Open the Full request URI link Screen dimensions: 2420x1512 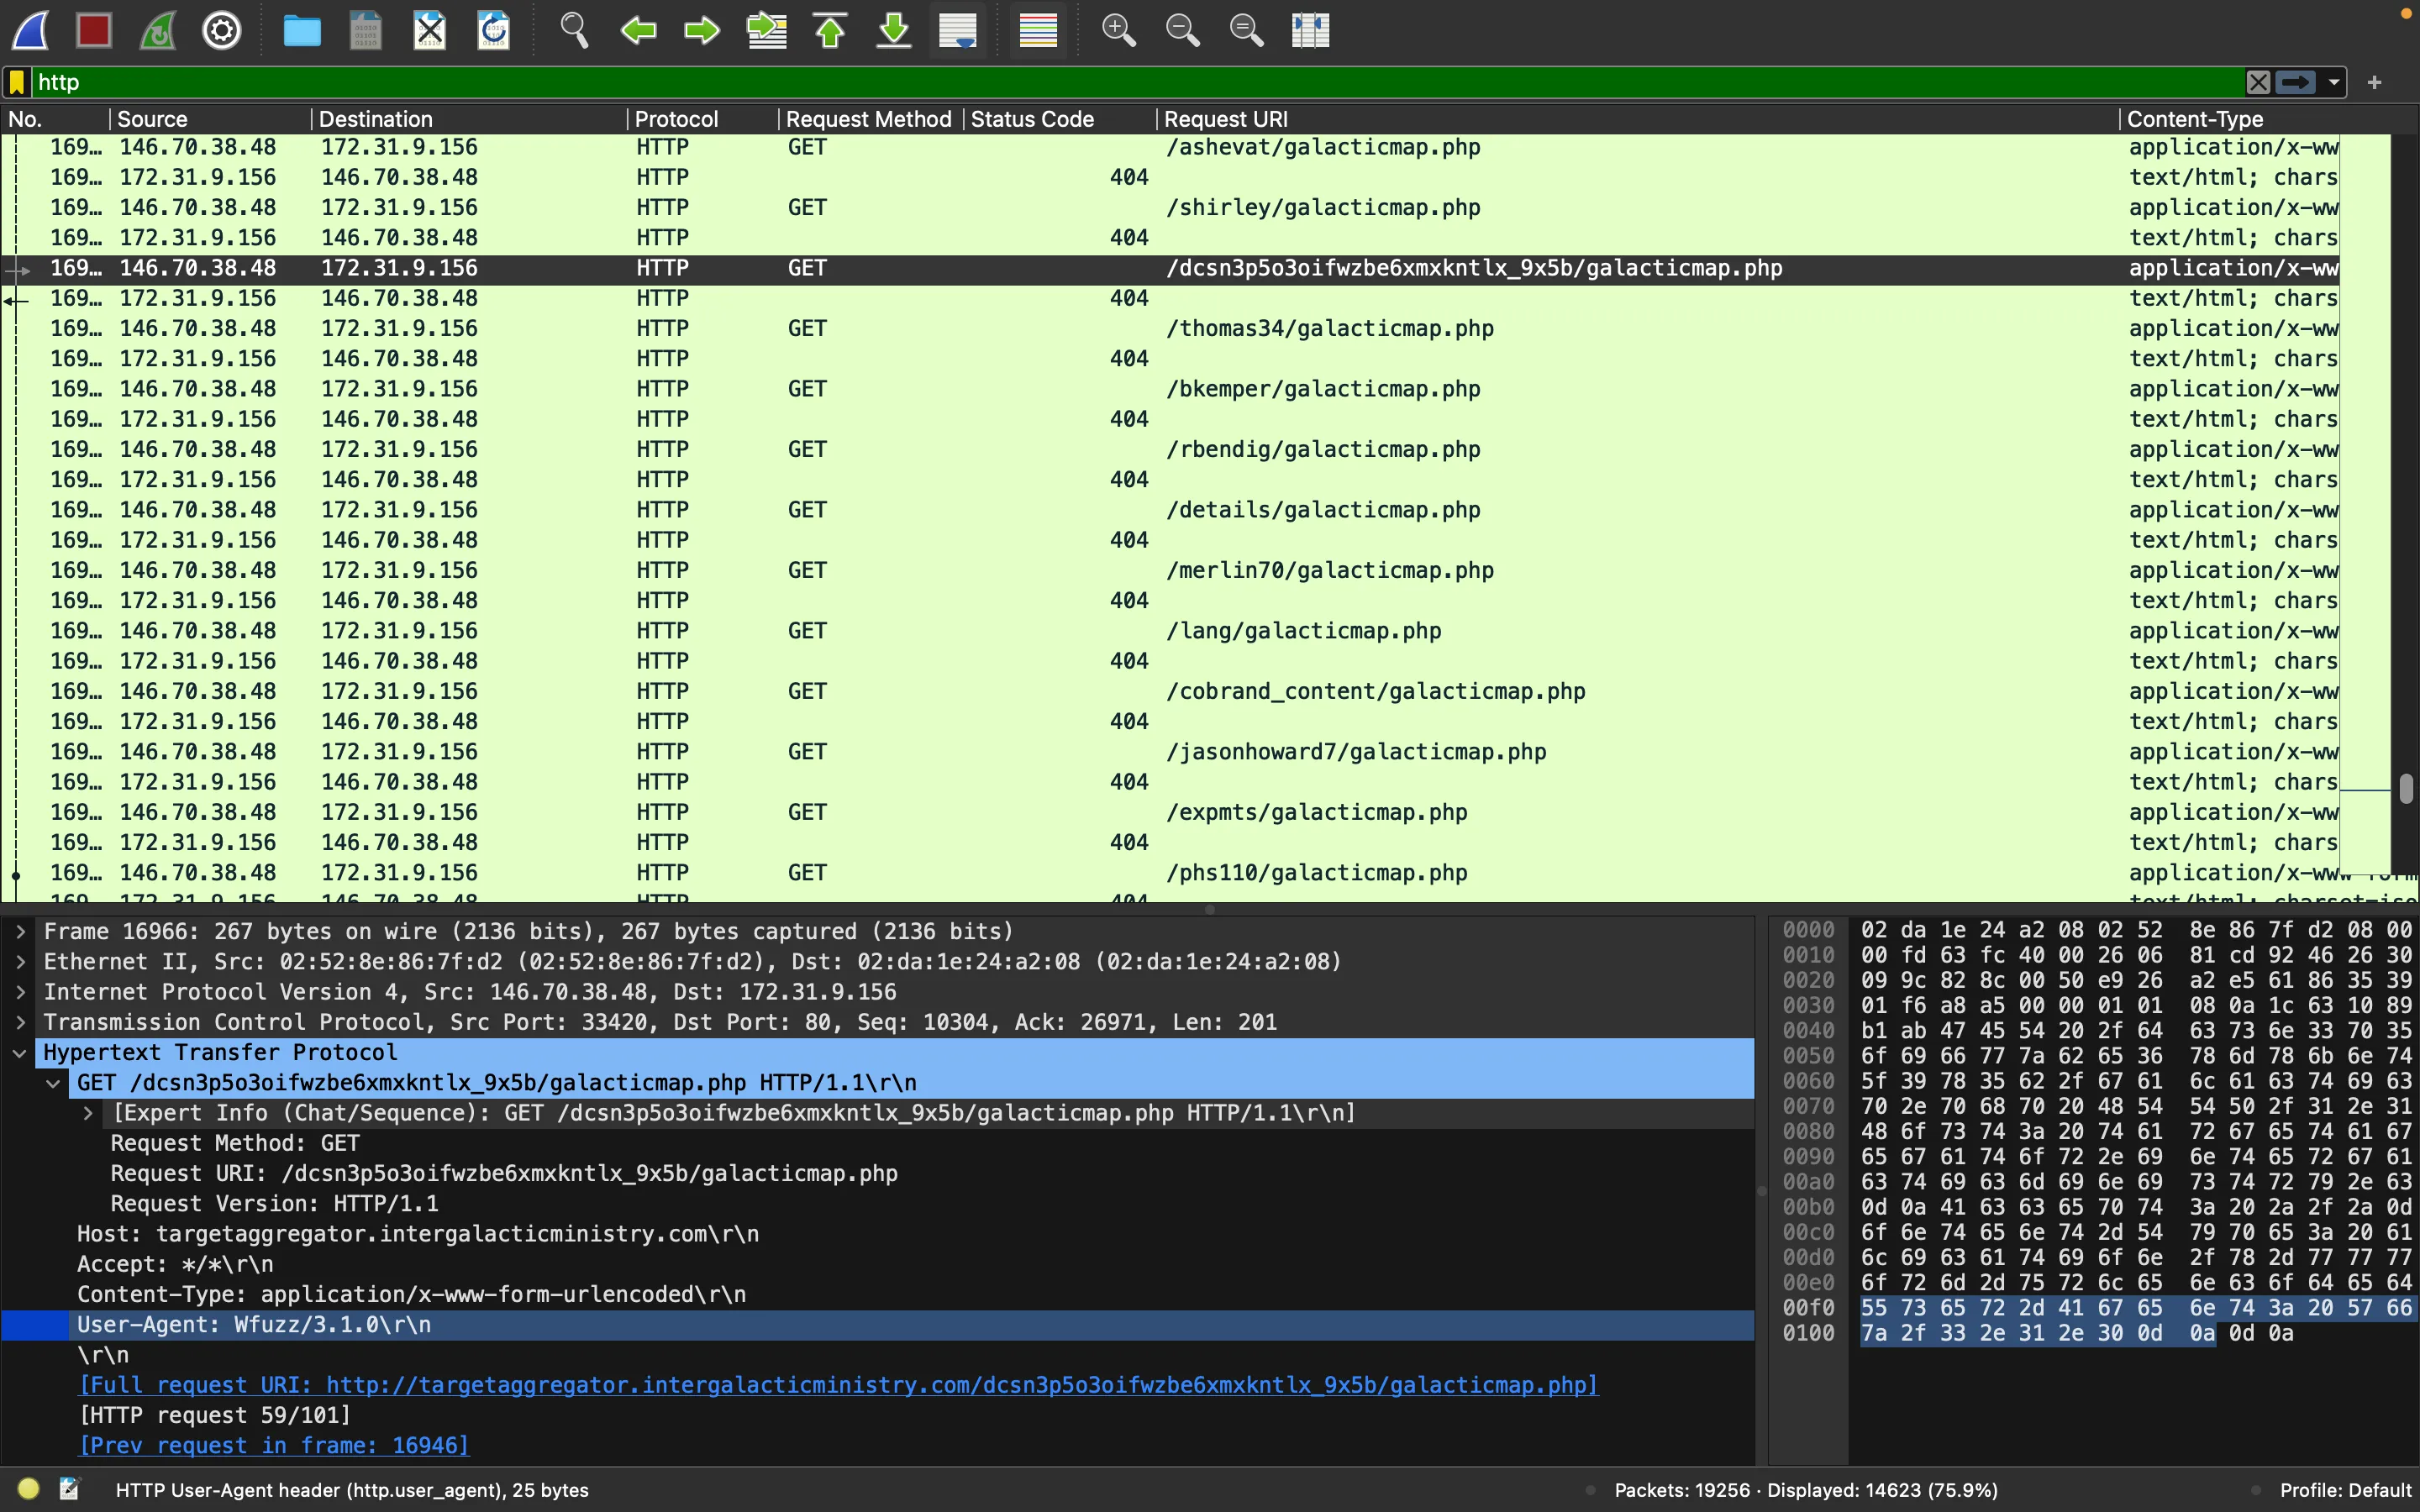point(838,1385)
